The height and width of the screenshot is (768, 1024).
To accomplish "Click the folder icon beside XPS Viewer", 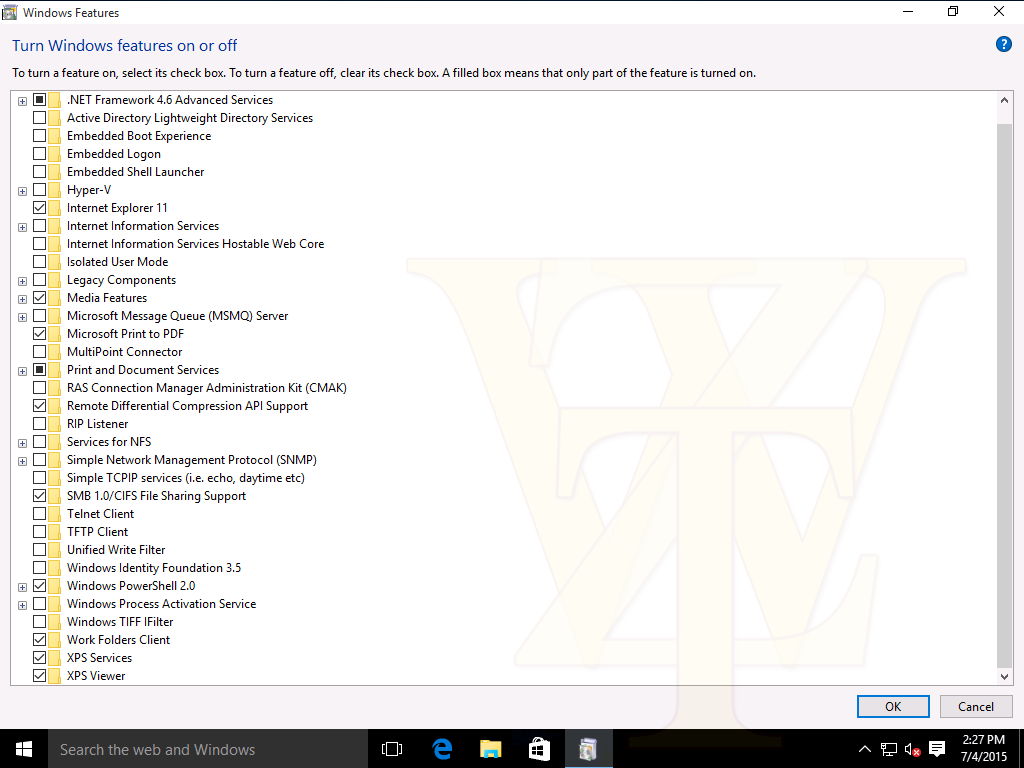I will (x=54, y=676).
